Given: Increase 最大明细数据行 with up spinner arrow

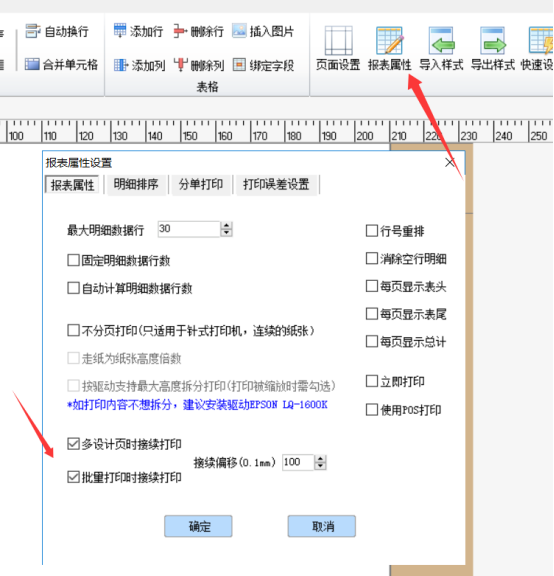Looking at the screenshot, I should click(226, 226).
